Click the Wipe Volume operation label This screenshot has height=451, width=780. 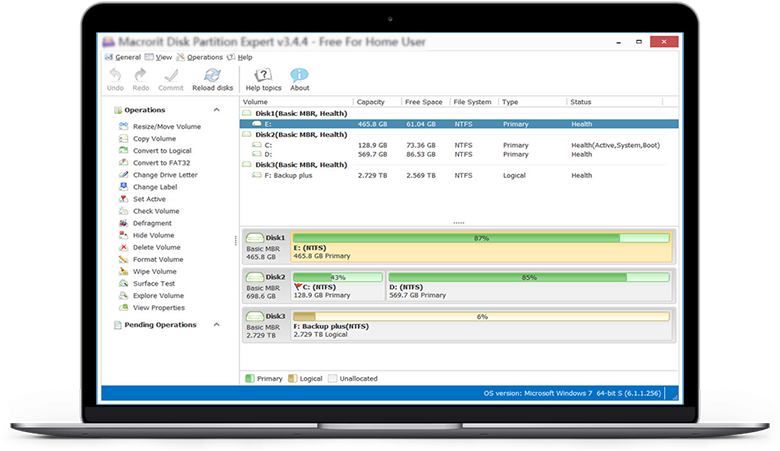(x=155, y=271)
